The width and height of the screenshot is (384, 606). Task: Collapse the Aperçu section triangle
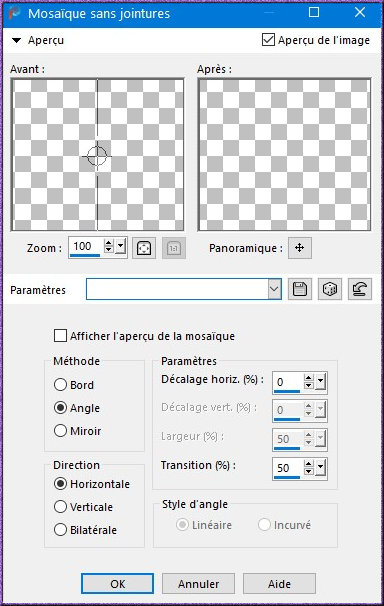[16, 40]
